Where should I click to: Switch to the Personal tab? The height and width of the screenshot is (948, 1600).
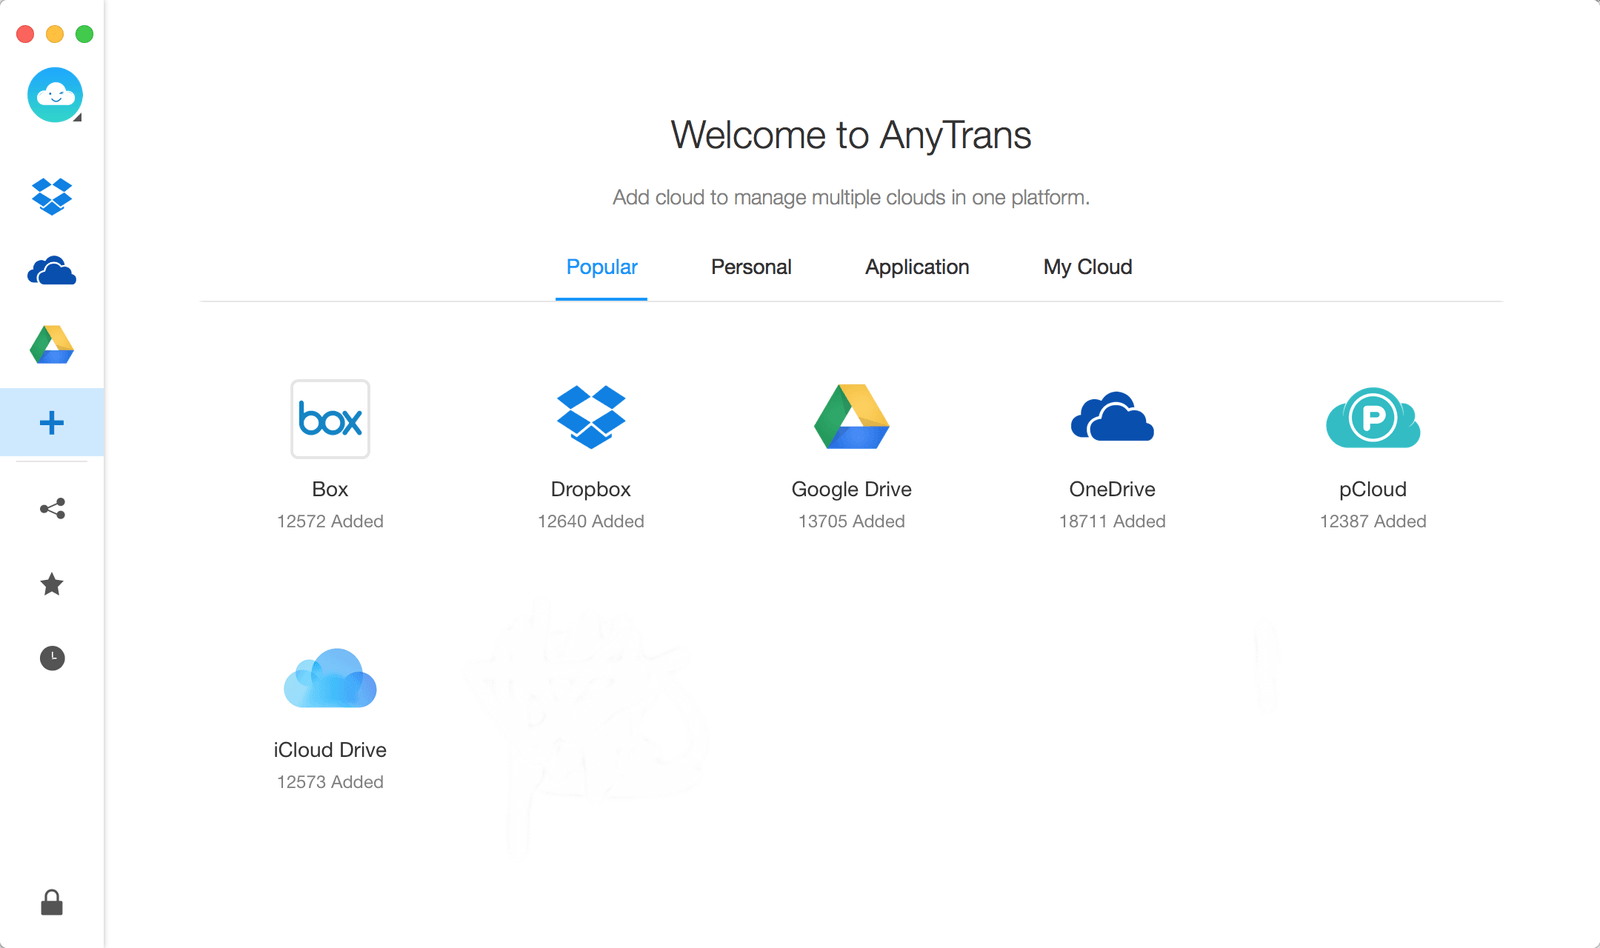click(x=751, y=267)
